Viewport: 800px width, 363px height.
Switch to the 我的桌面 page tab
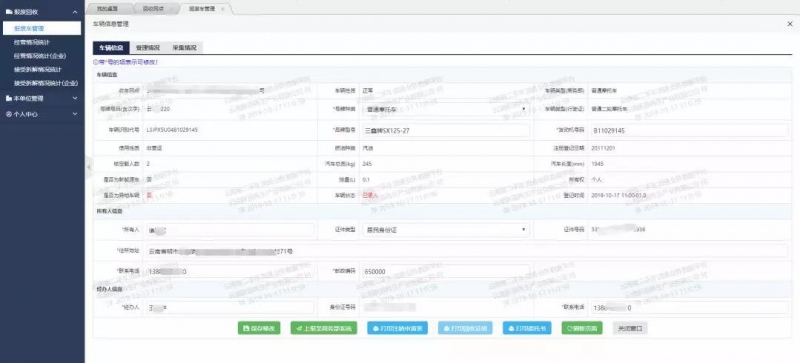(x=108, y=9)
